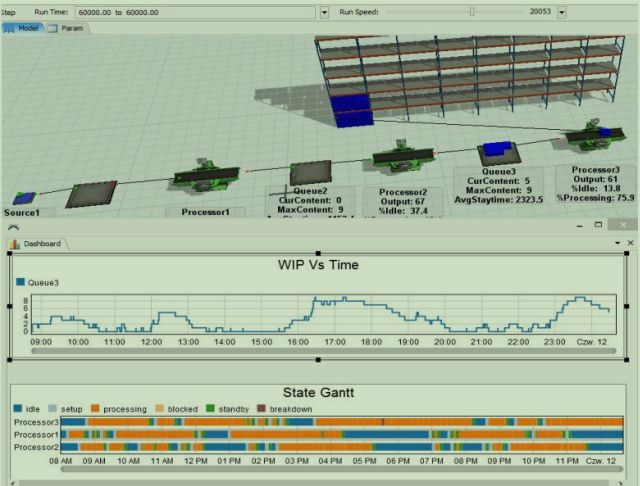Open the Run Speed dropdown arrow

point(561,12)
